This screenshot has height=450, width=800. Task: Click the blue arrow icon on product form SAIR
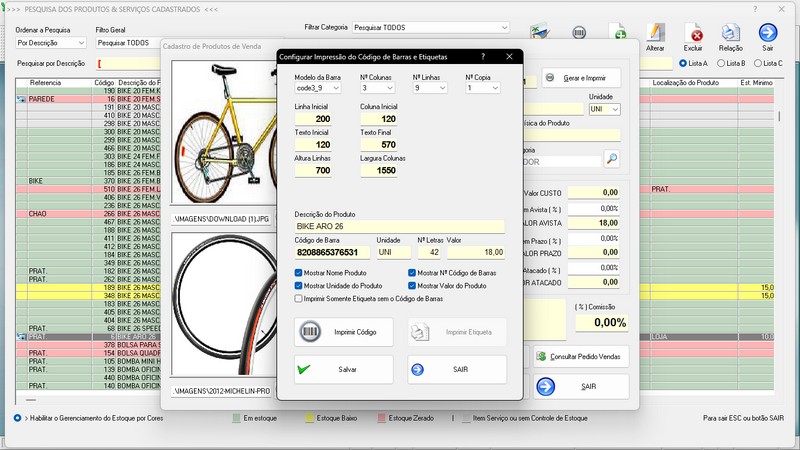pos(545,386)
